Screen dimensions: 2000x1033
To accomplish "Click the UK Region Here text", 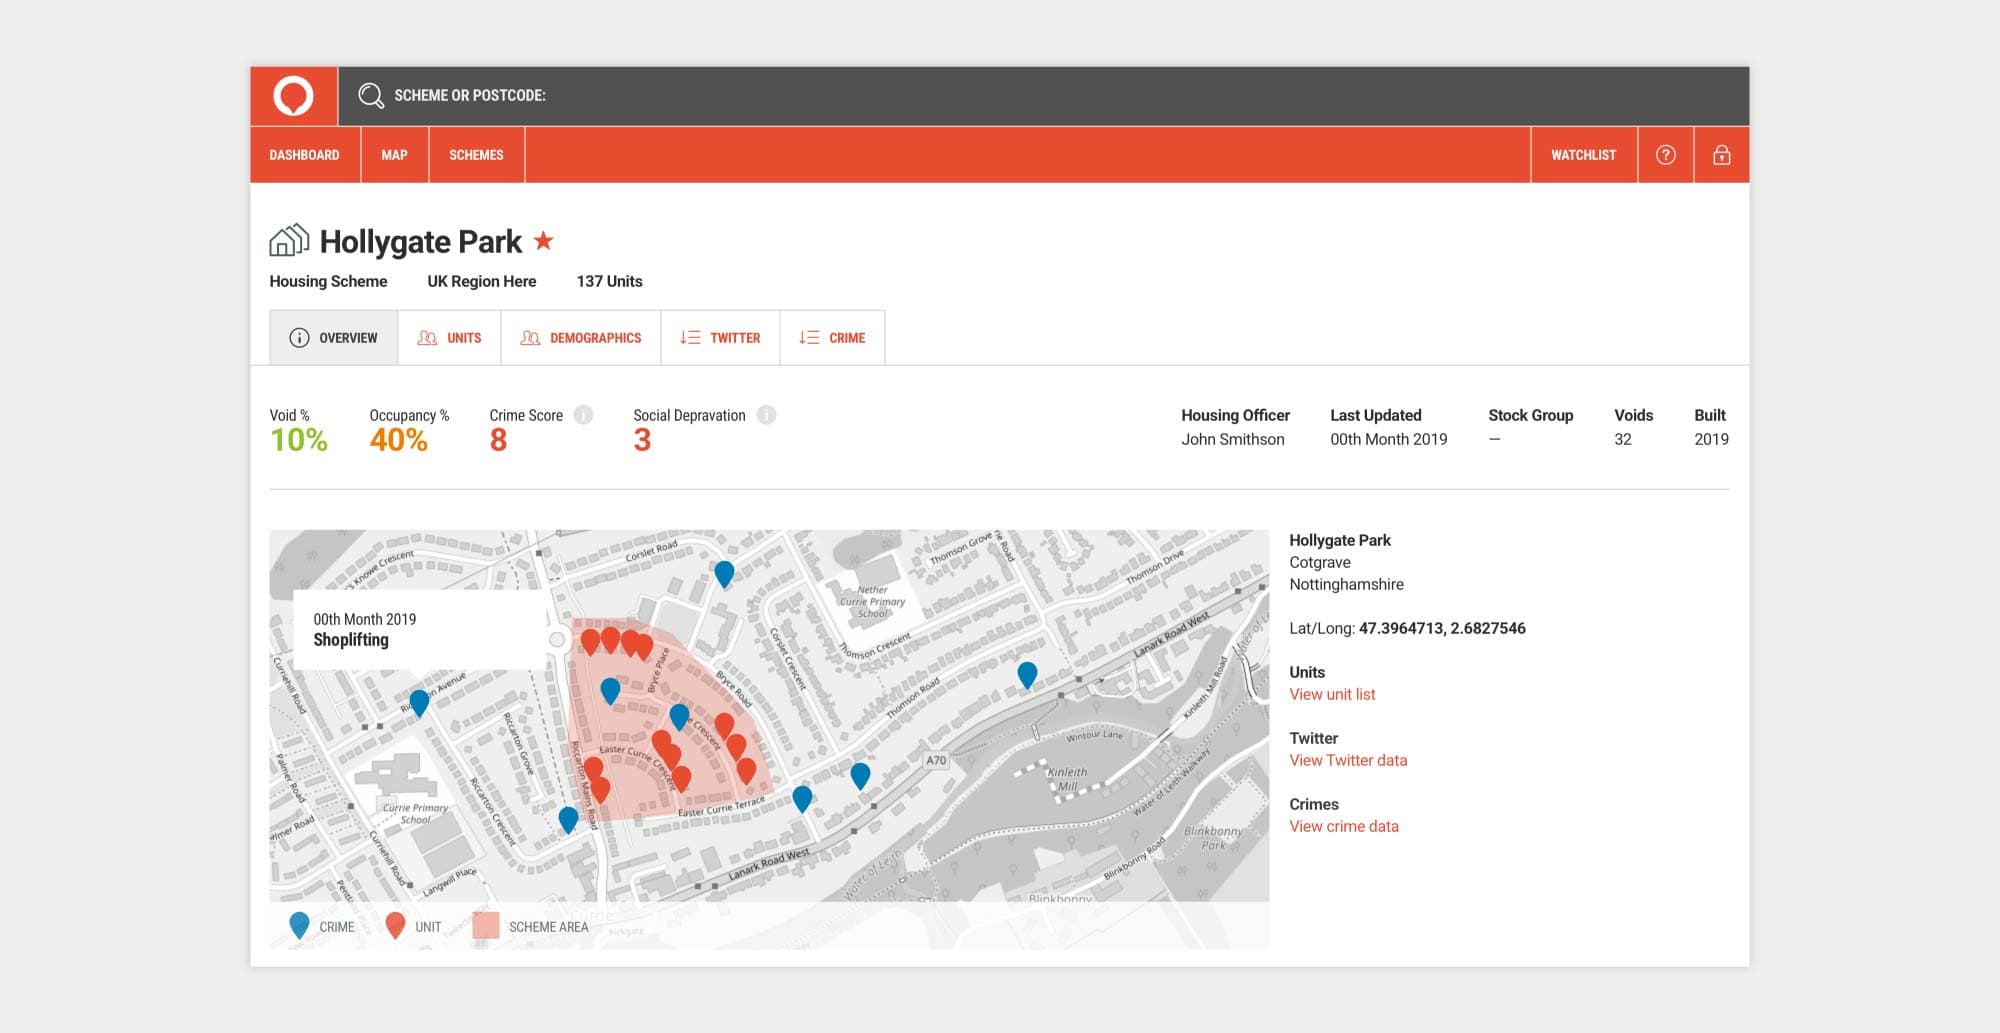I will (482, 281).
